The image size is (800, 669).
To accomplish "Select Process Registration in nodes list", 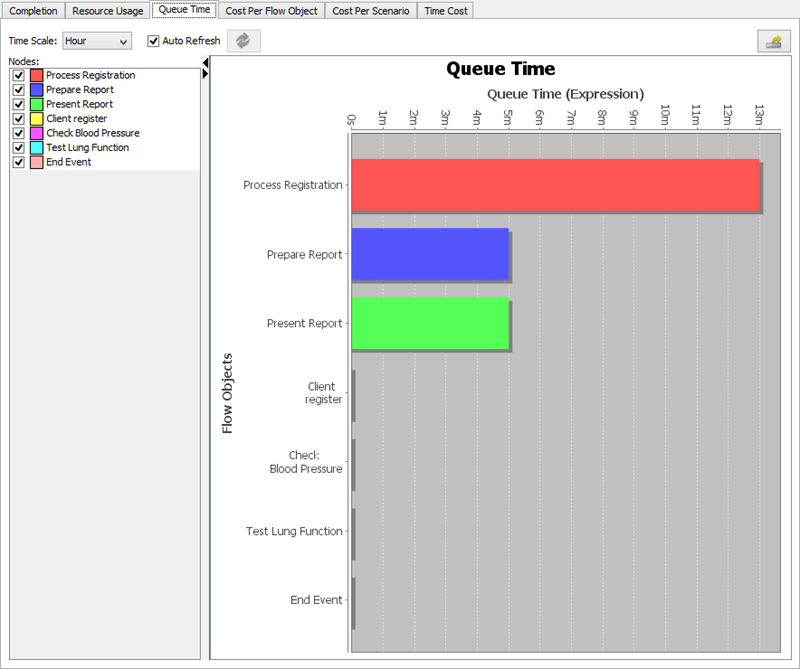I will 90,76.
